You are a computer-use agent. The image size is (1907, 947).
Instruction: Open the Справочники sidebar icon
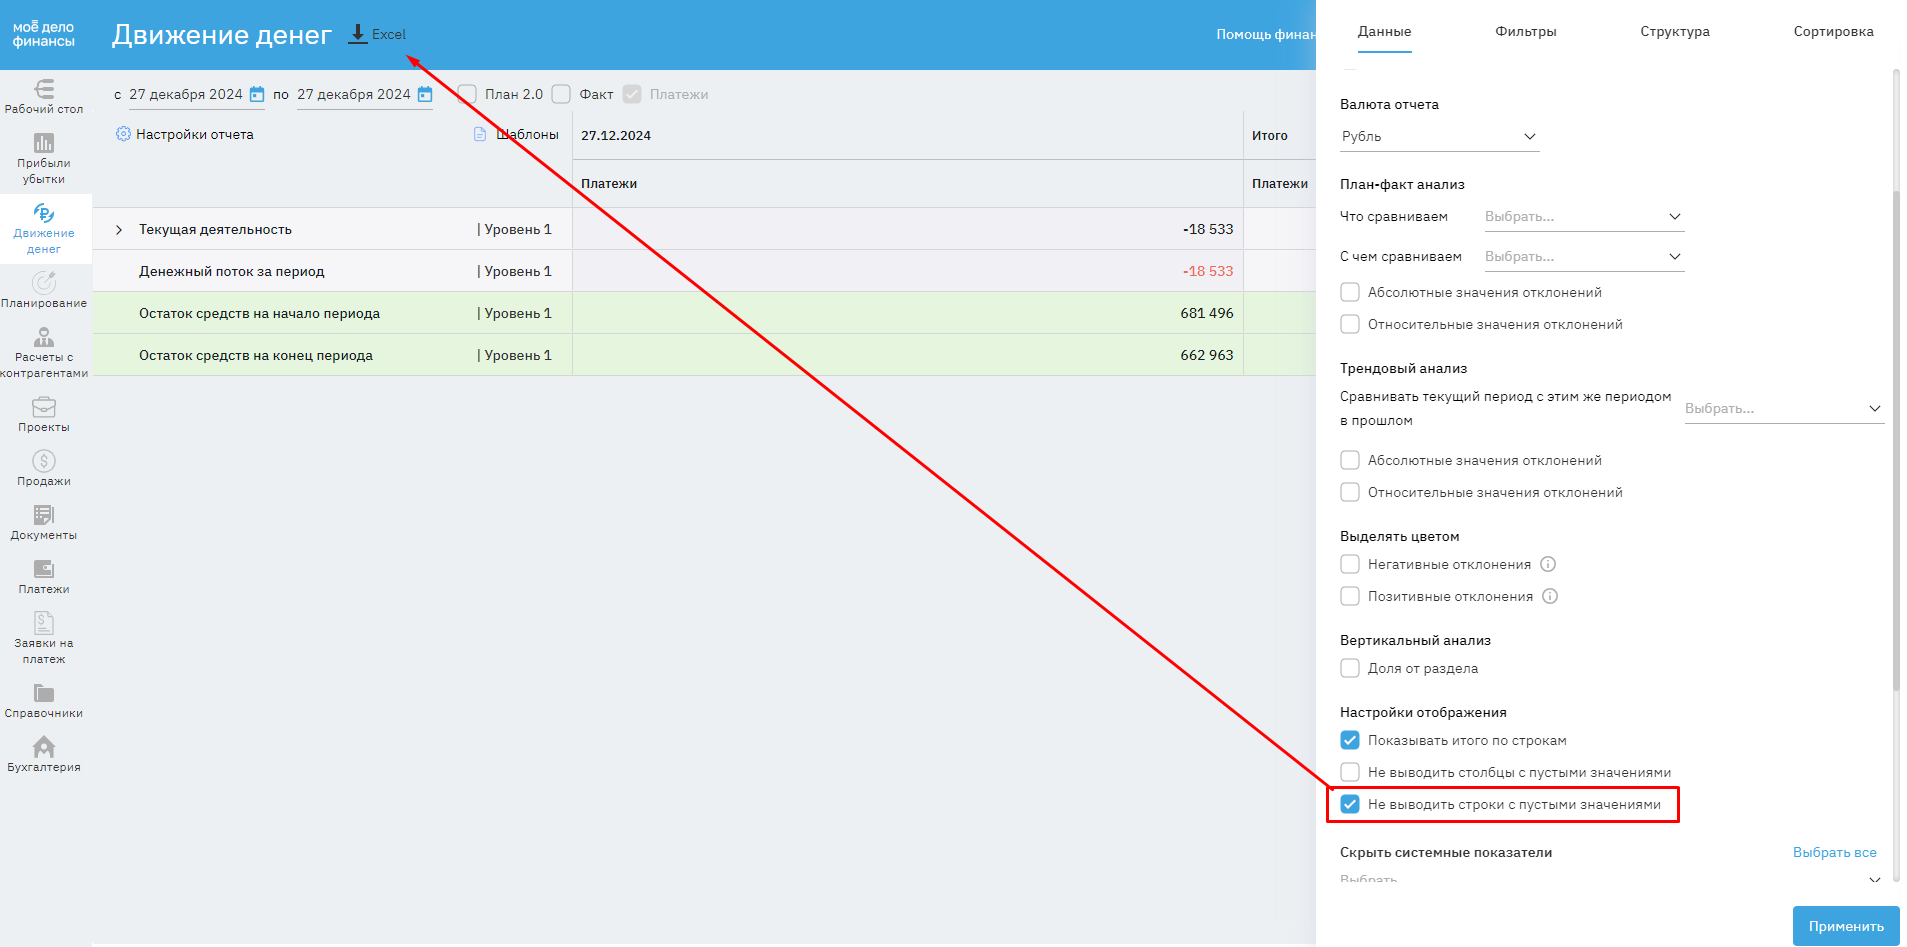44,693
